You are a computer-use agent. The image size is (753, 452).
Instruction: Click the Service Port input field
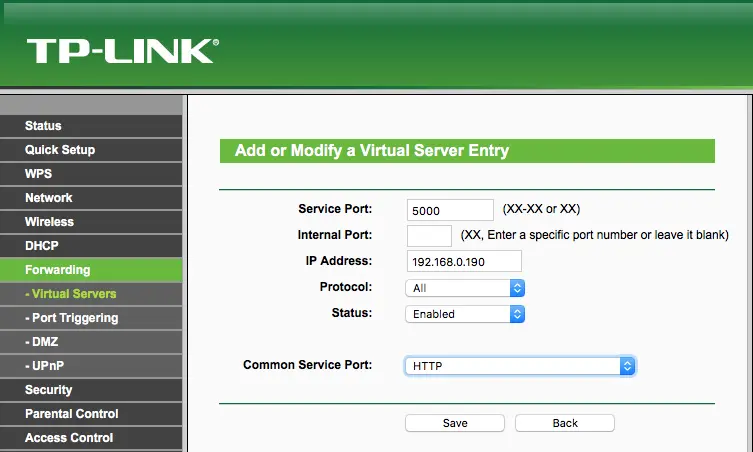tap(450, 210)
